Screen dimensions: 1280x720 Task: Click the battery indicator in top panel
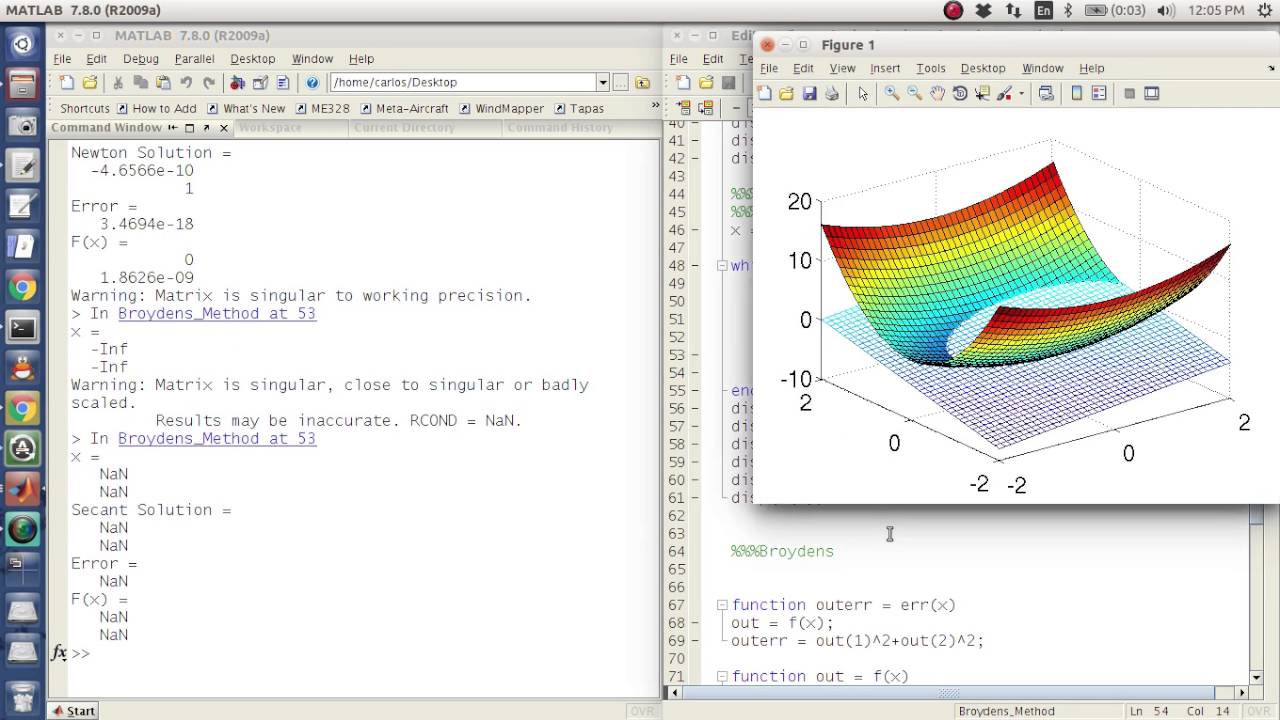click(1114, 10)
